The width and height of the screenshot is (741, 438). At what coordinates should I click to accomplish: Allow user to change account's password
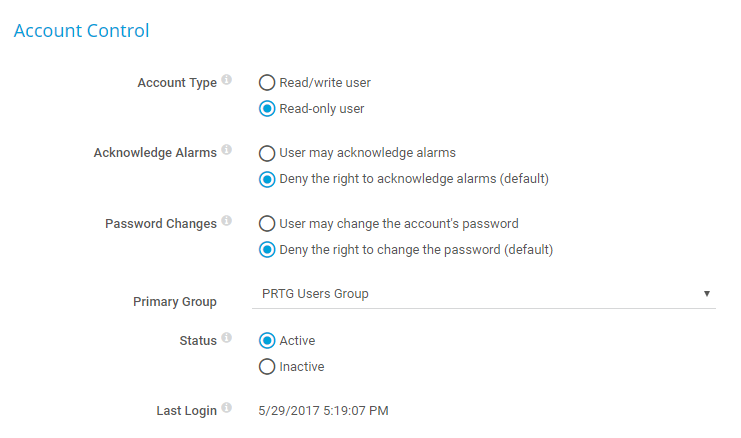tap(267, 223)
